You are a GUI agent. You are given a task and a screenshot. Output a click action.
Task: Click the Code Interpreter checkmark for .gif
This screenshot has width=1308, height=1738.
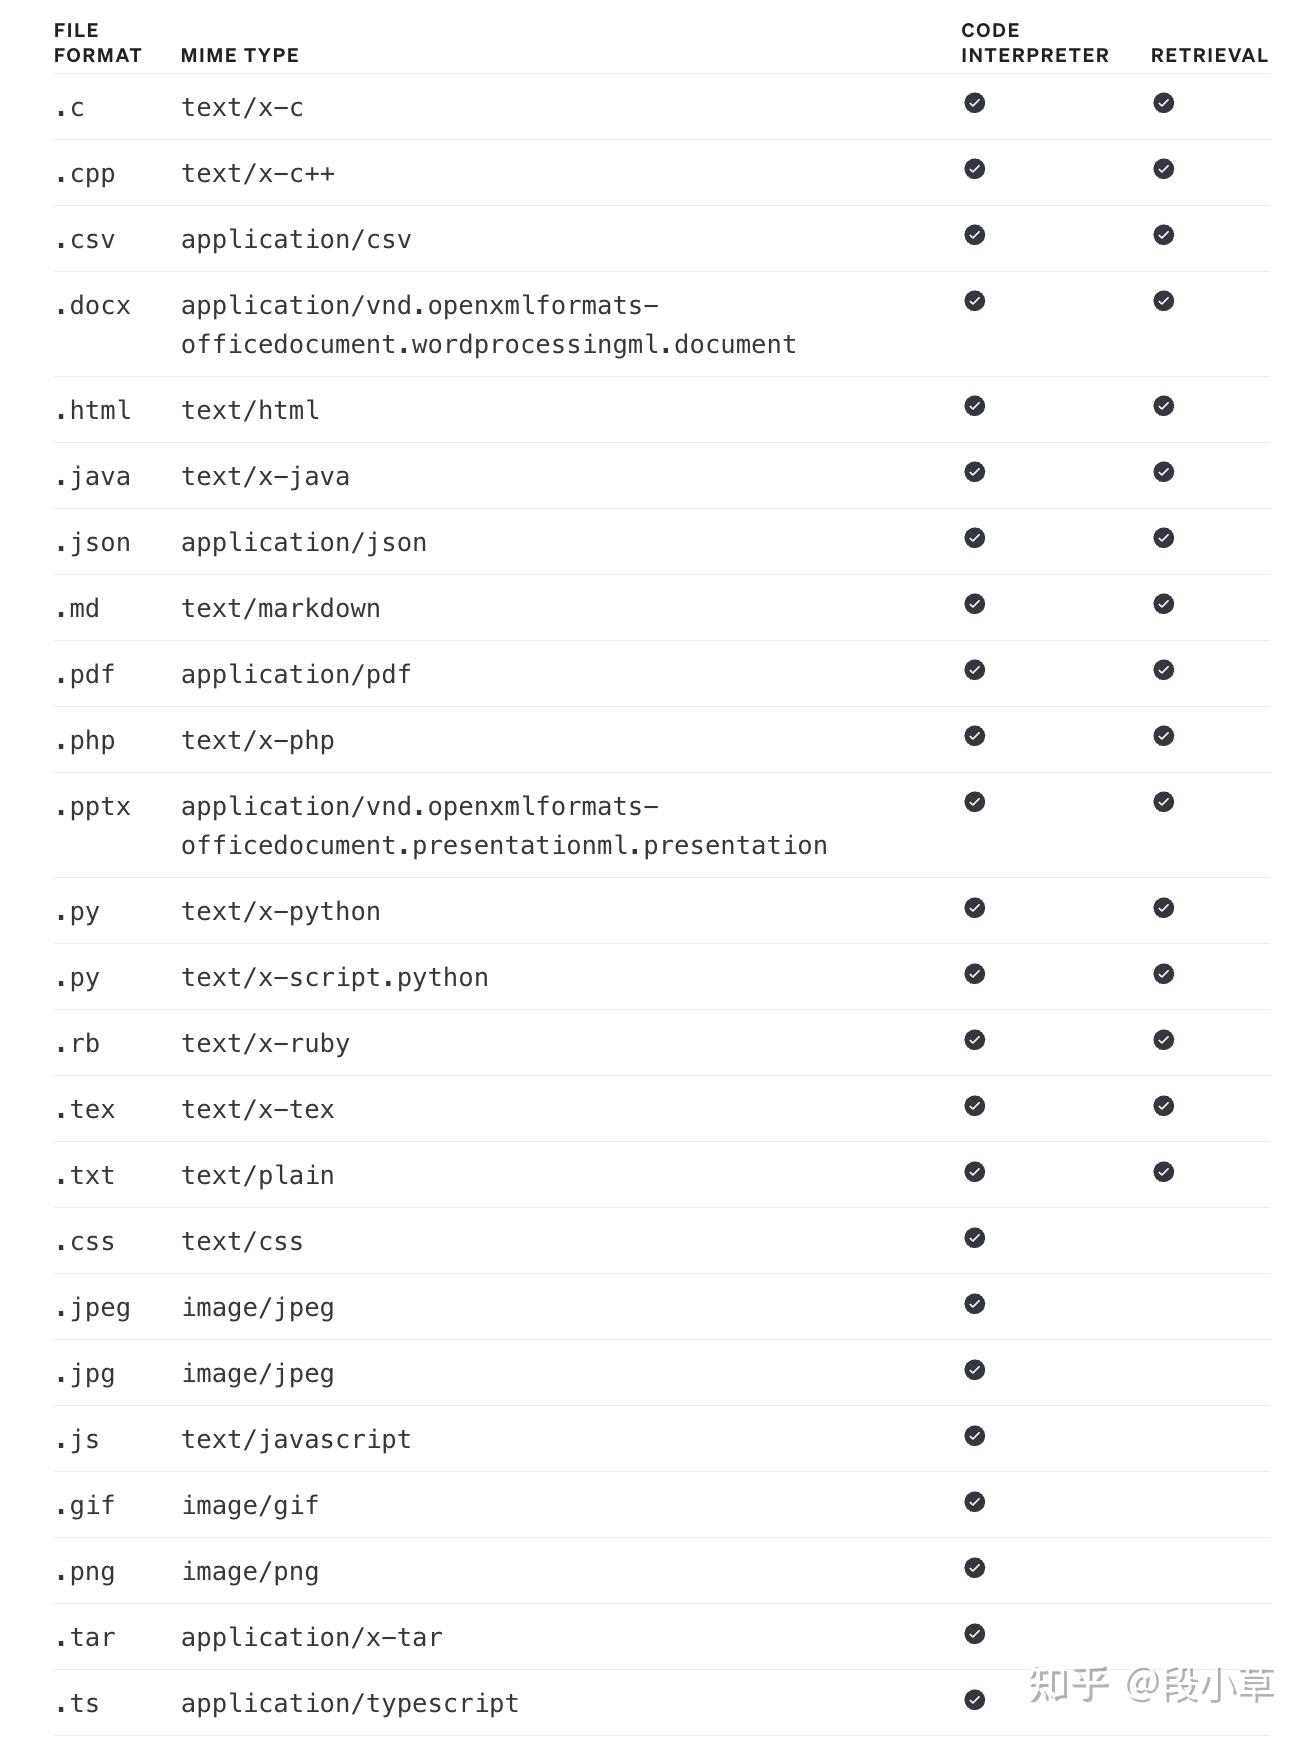click(974, 1502)
